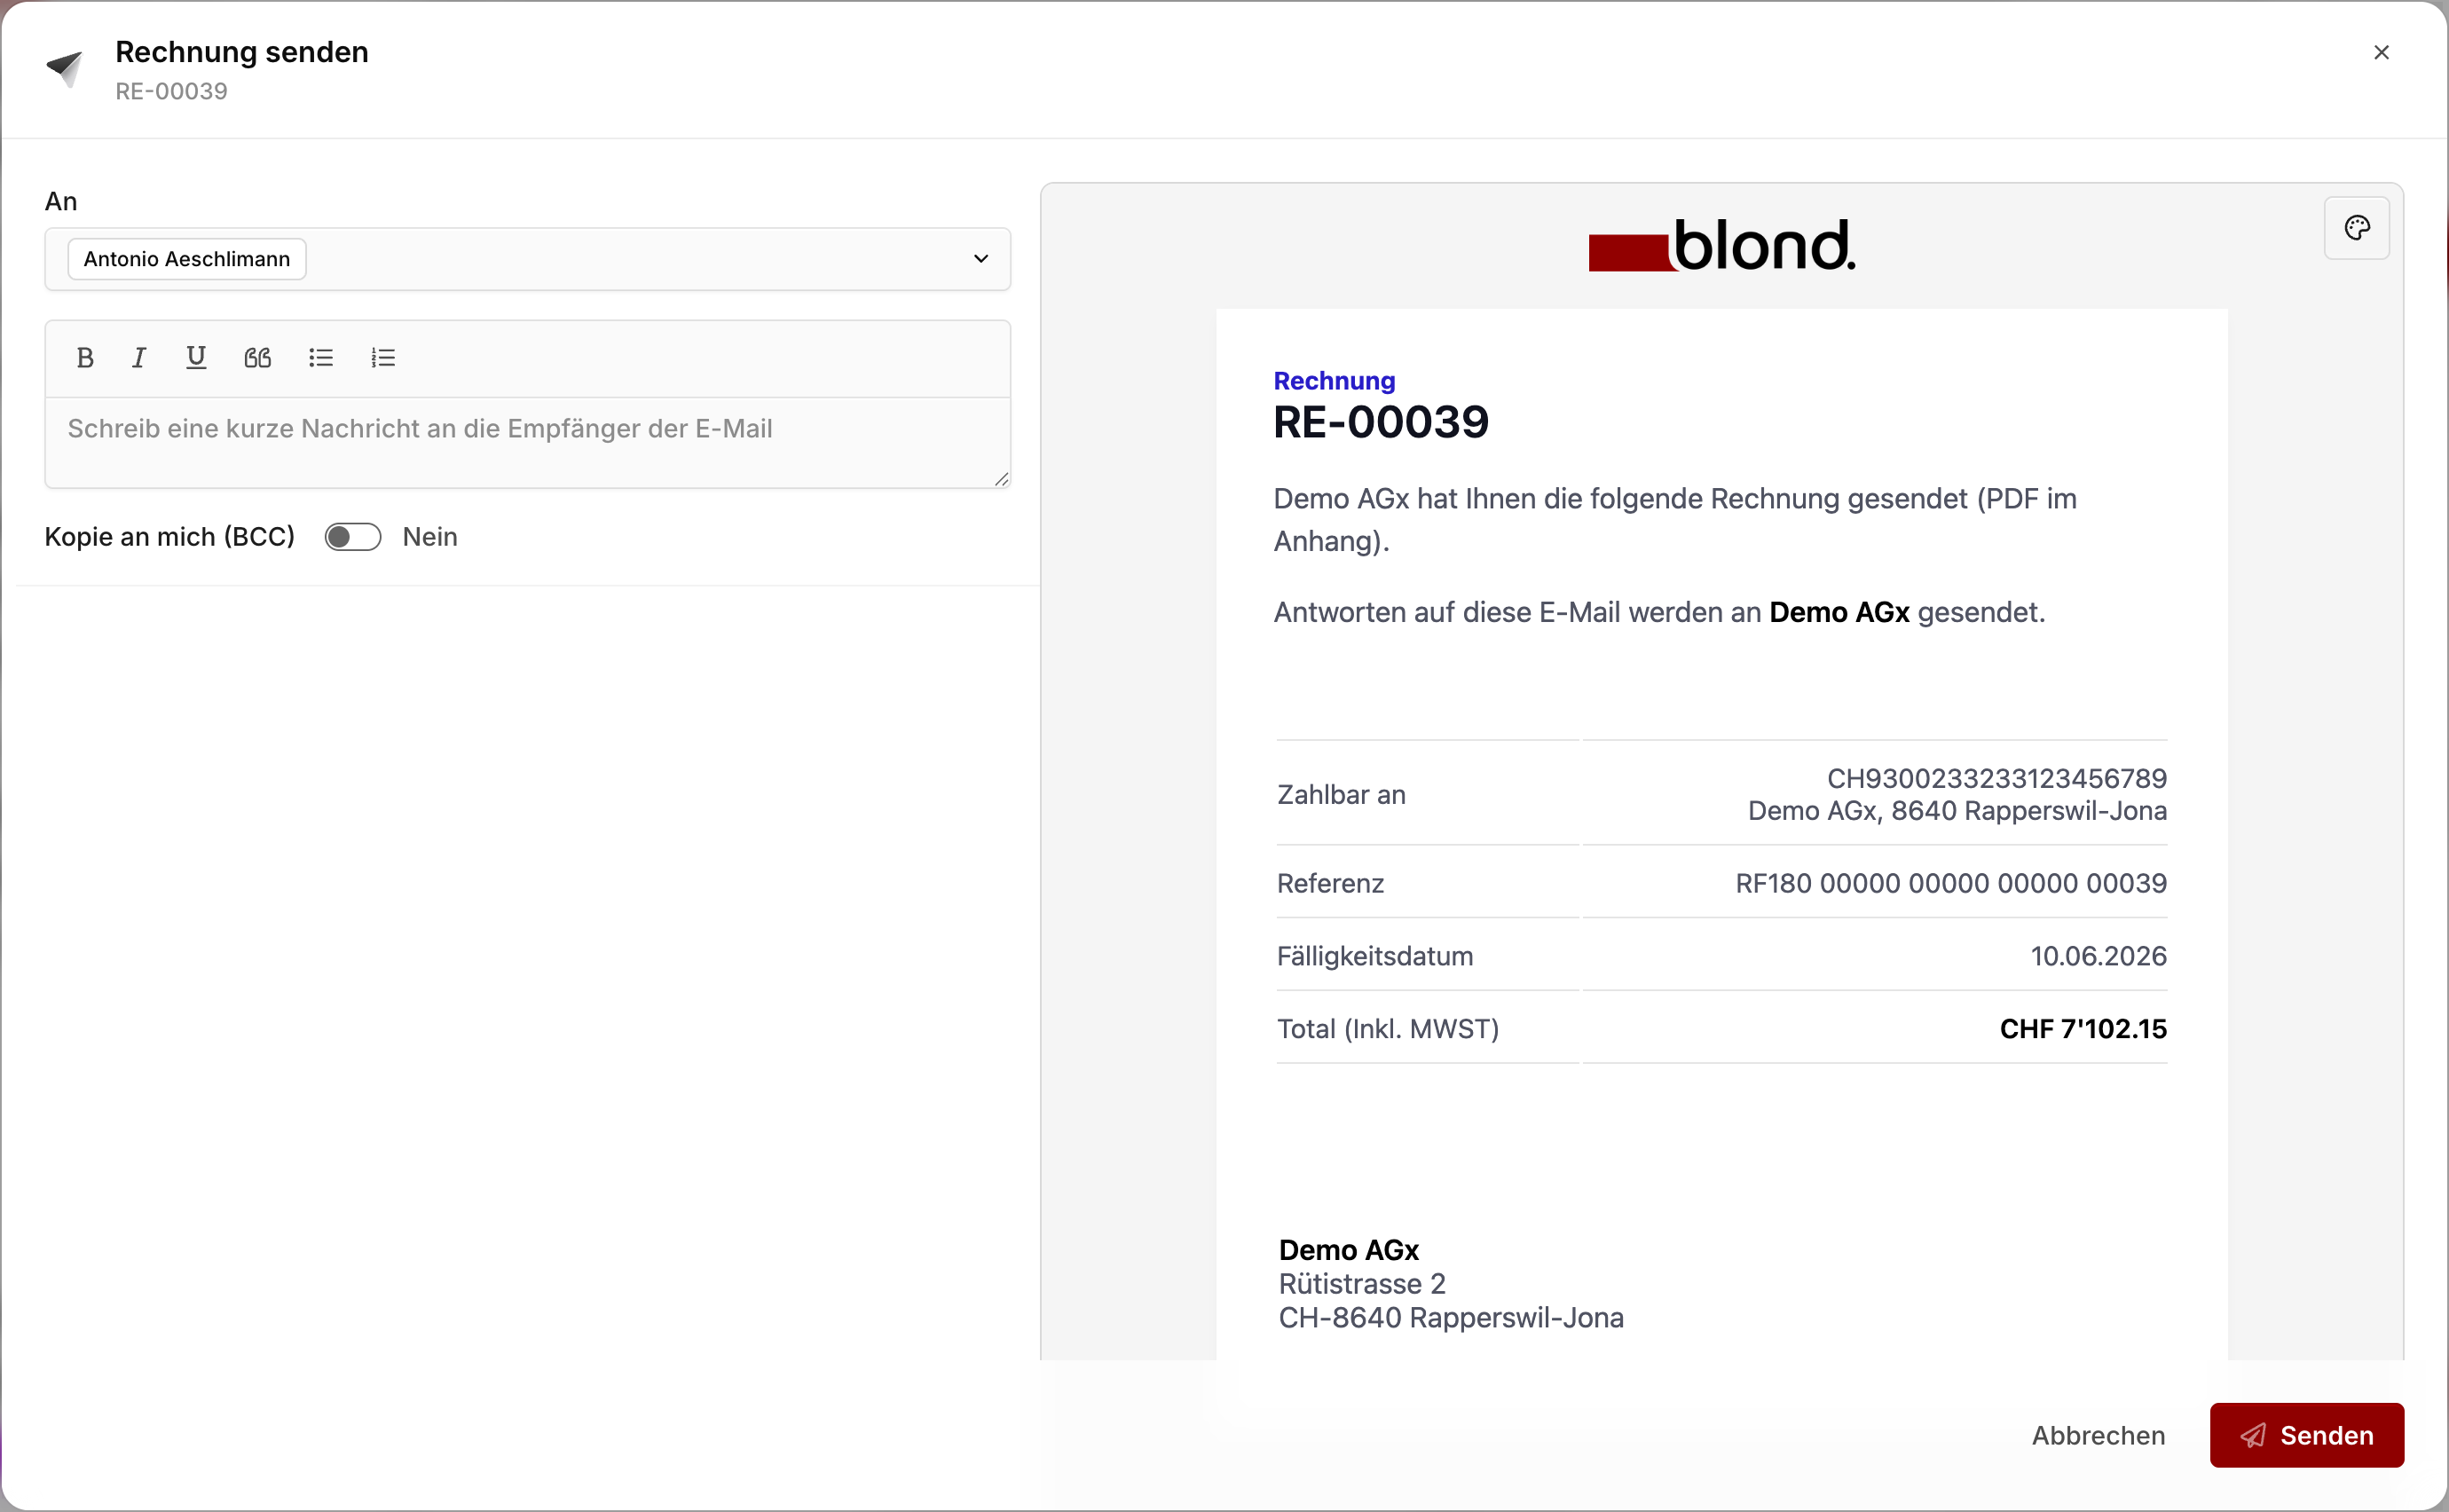Apply italic formatting in the editor
Image resolution: width=2449 pixels, height=1512 pixels.
pos(139,358)
